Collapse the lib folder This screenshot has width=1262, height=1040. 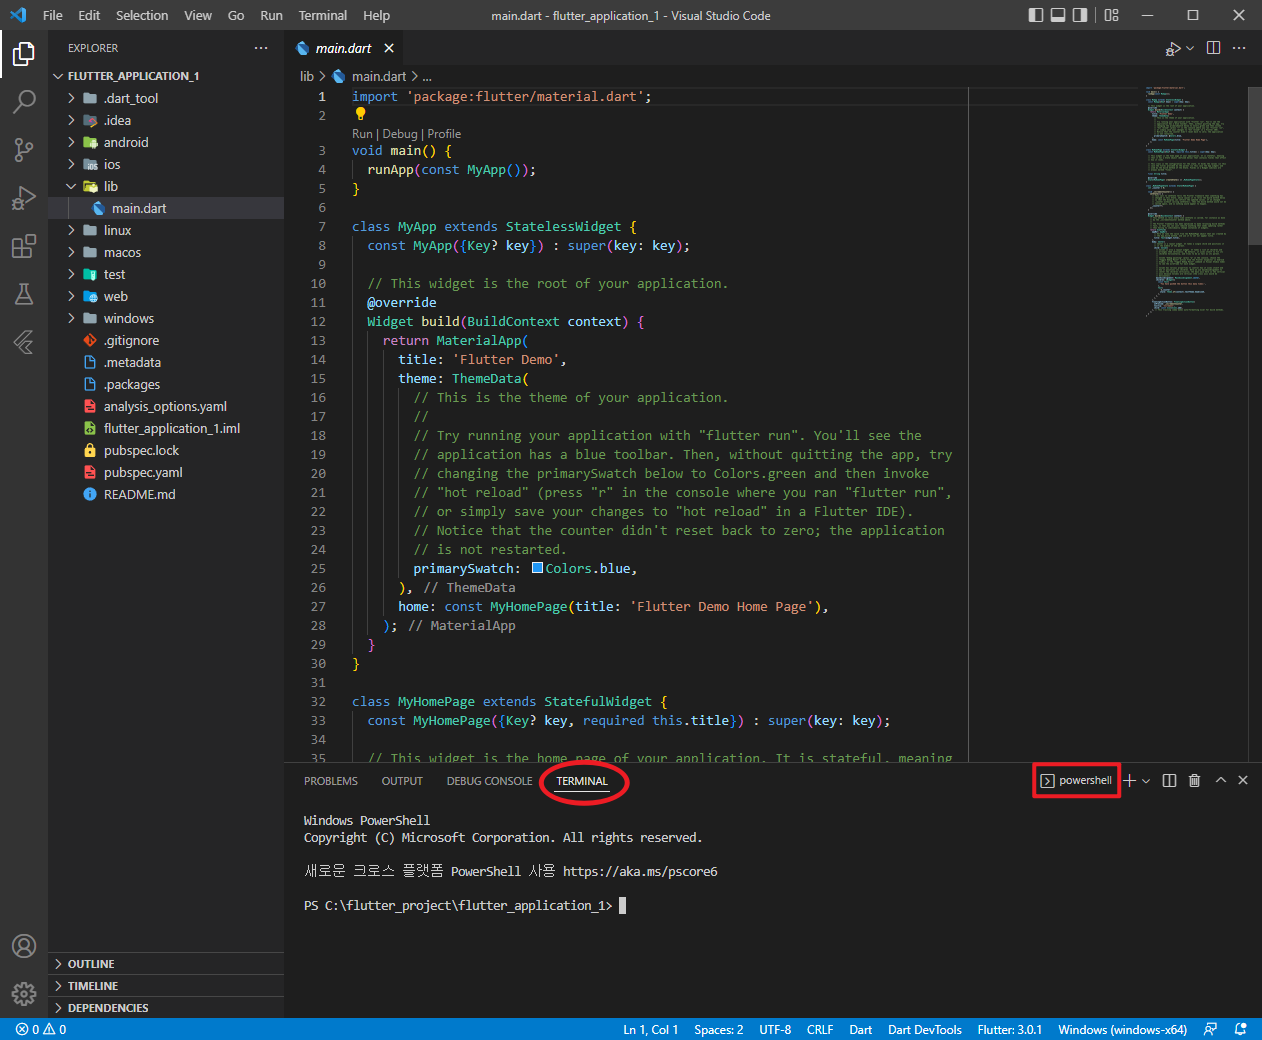coord(71,186)
